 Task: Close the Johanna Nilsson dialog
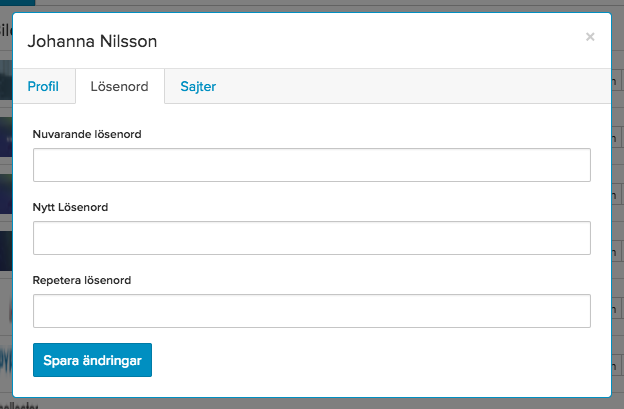(590, 37)
